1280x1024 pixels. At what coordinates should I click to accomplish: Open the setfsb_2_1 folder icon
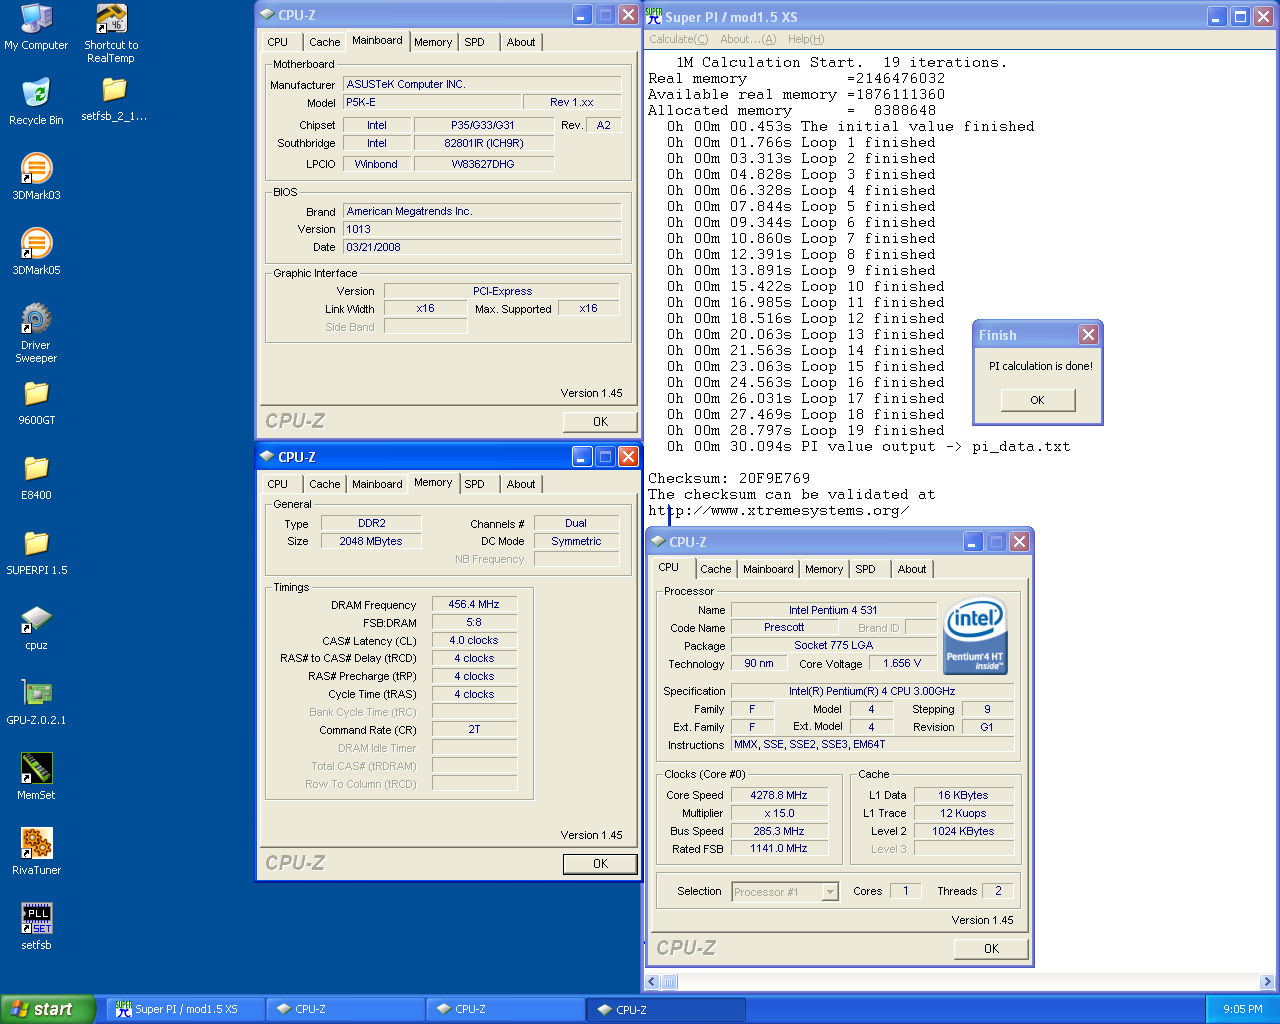[x=114, y=99]
